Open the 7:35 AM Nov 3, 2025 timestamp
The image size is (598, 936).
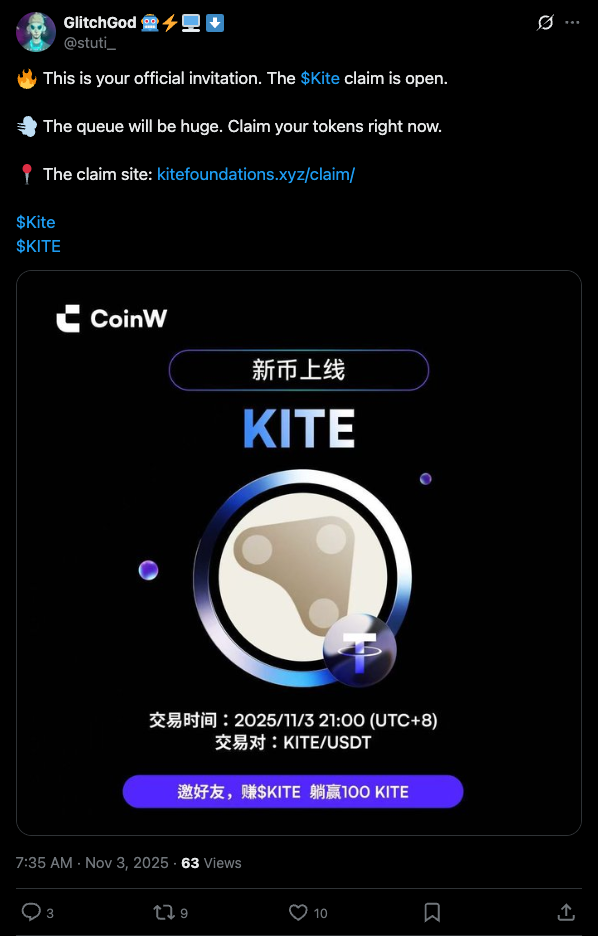point(92,863)
